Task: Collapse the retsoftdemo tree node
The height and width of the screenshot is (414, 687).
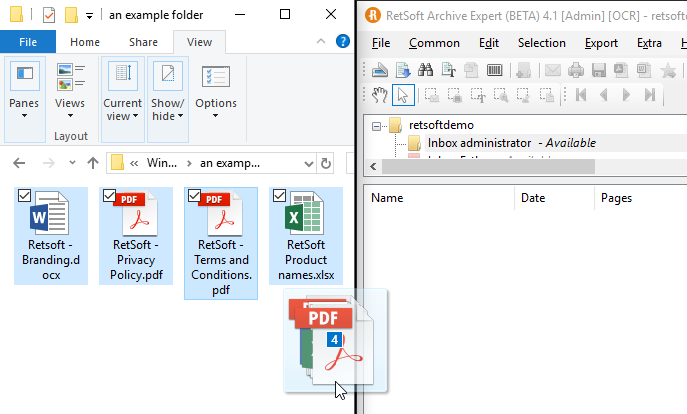Action: [x=376, y=126]
